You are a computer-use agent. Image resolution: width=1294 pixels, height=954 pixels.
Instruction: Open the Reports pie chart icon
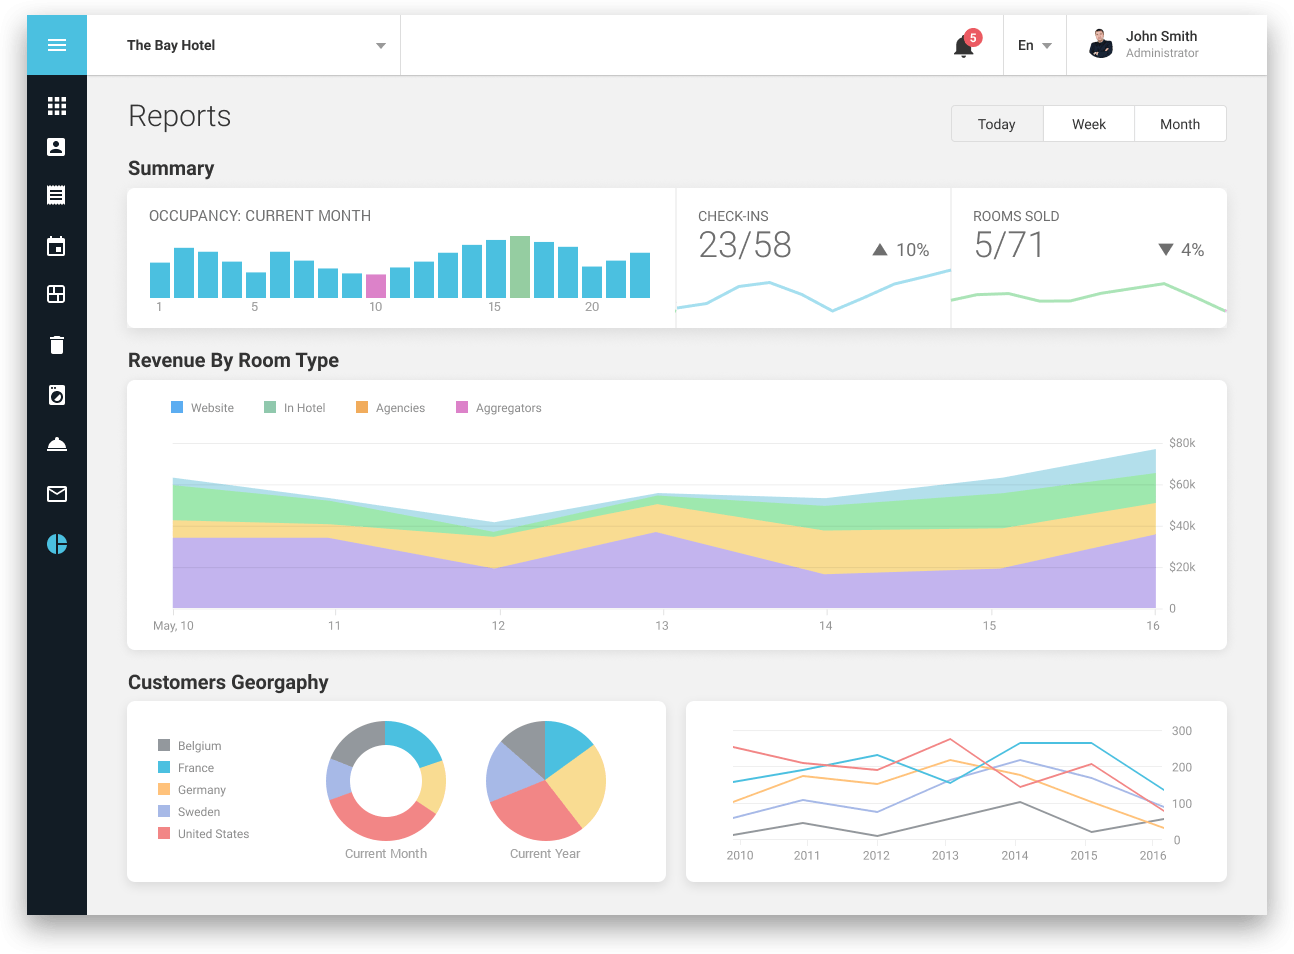[56, 543]
